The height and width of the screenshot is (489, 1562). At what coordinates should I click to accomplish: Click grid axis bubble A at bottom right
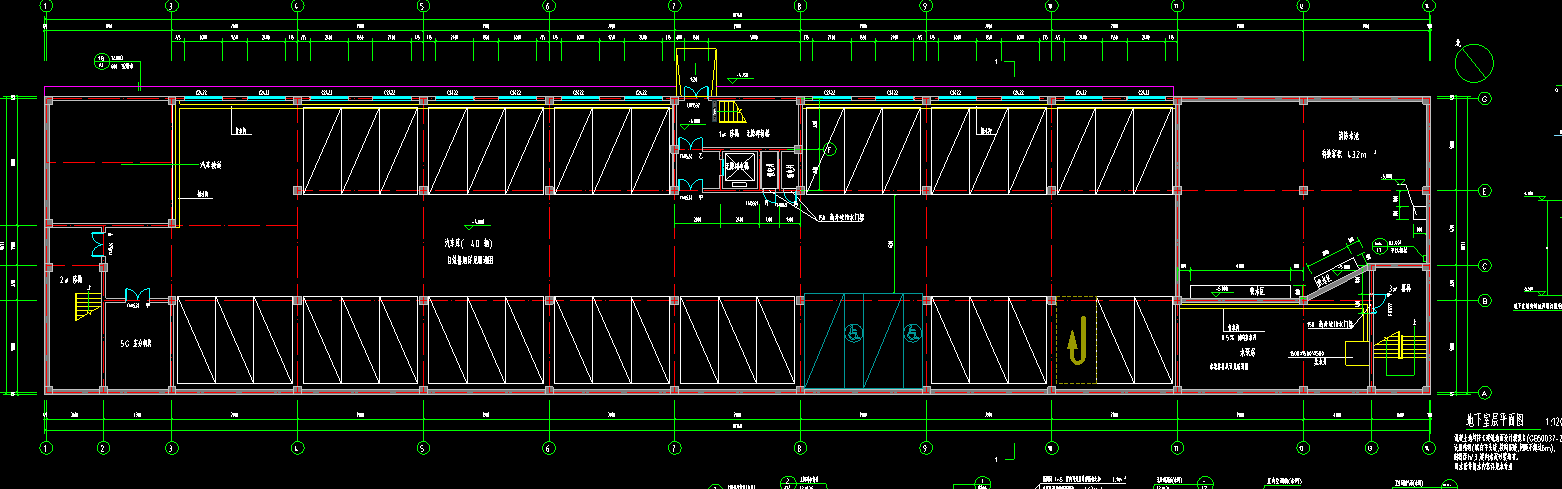pos(1485,392)
